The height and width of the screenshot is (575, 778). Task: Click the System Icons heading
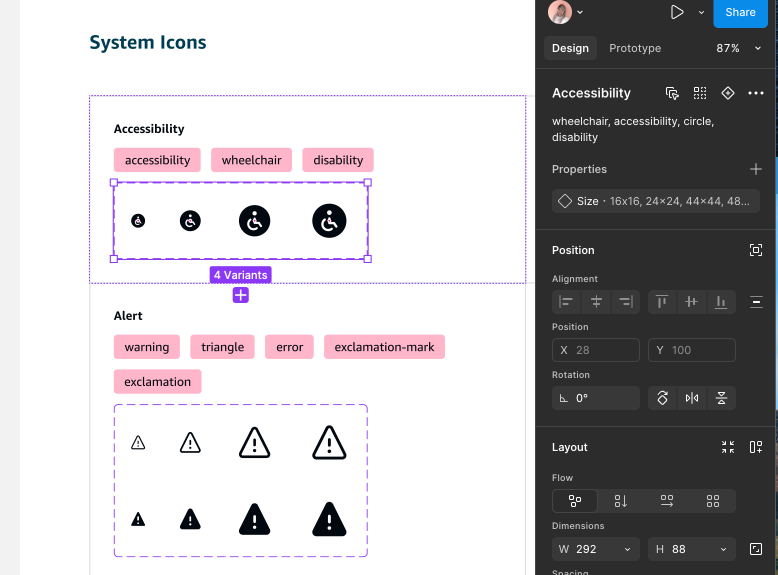tap(148, 43)
